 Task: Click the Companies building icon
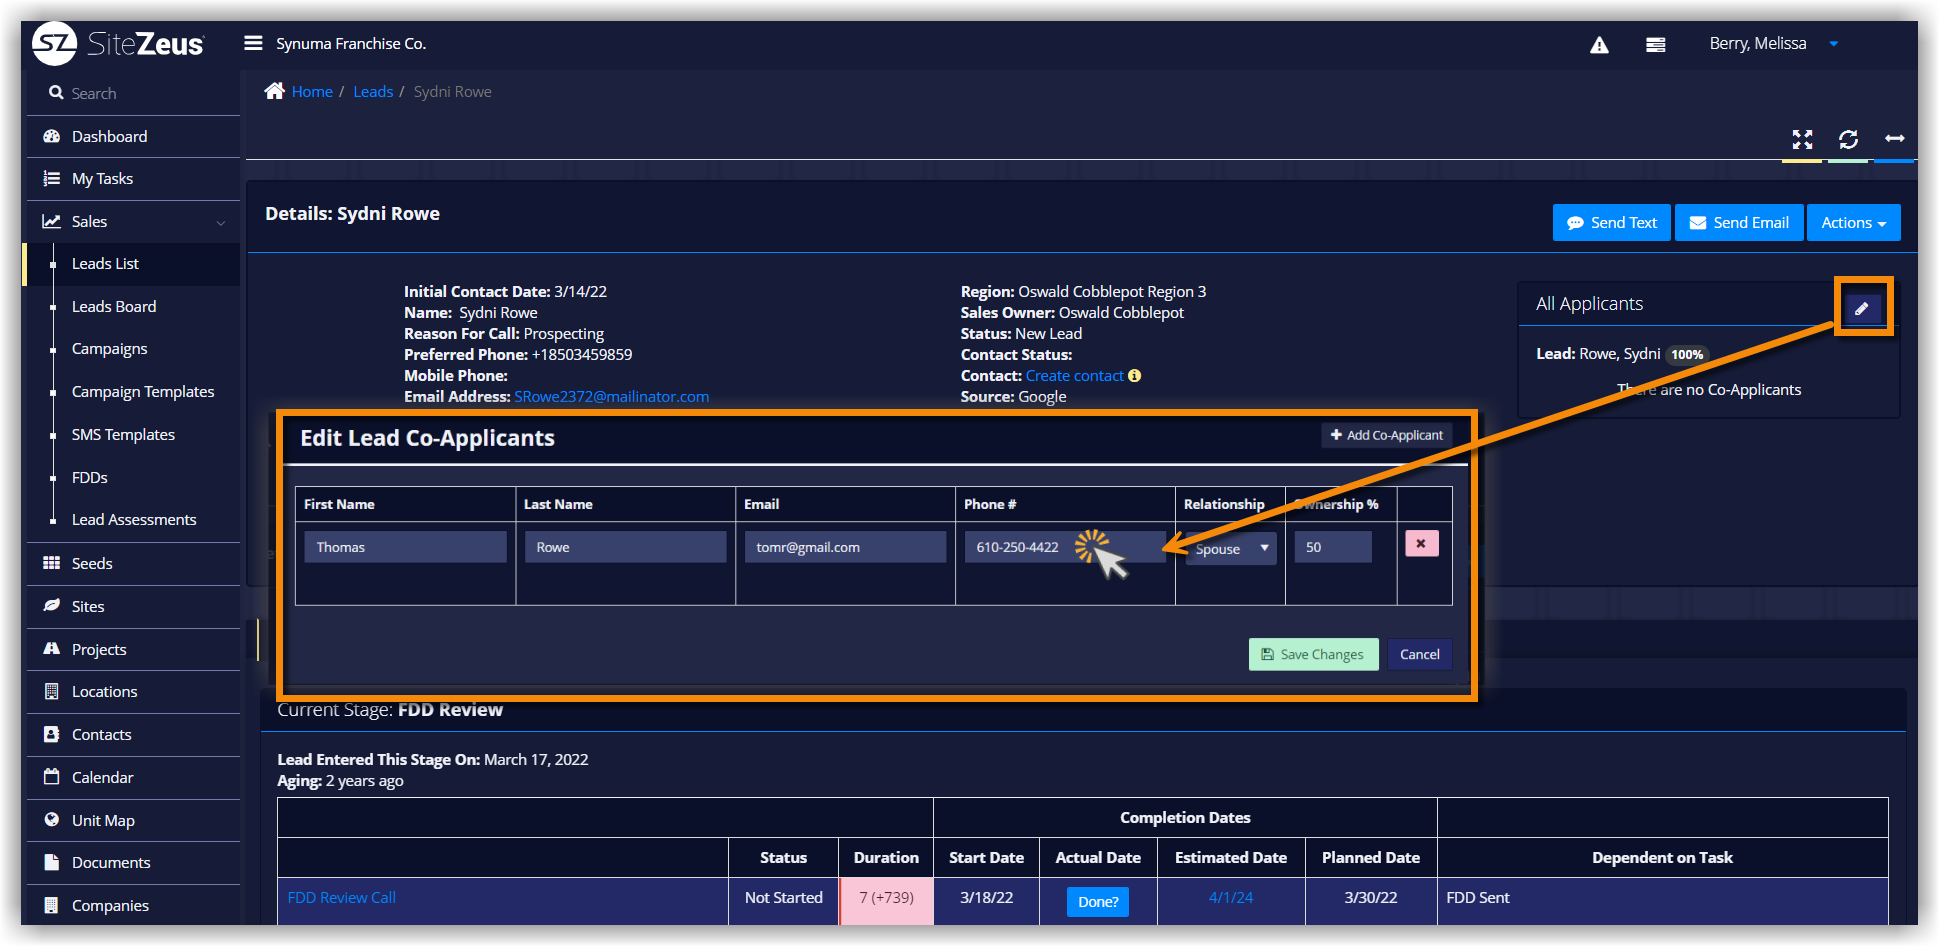click(52, 905)
